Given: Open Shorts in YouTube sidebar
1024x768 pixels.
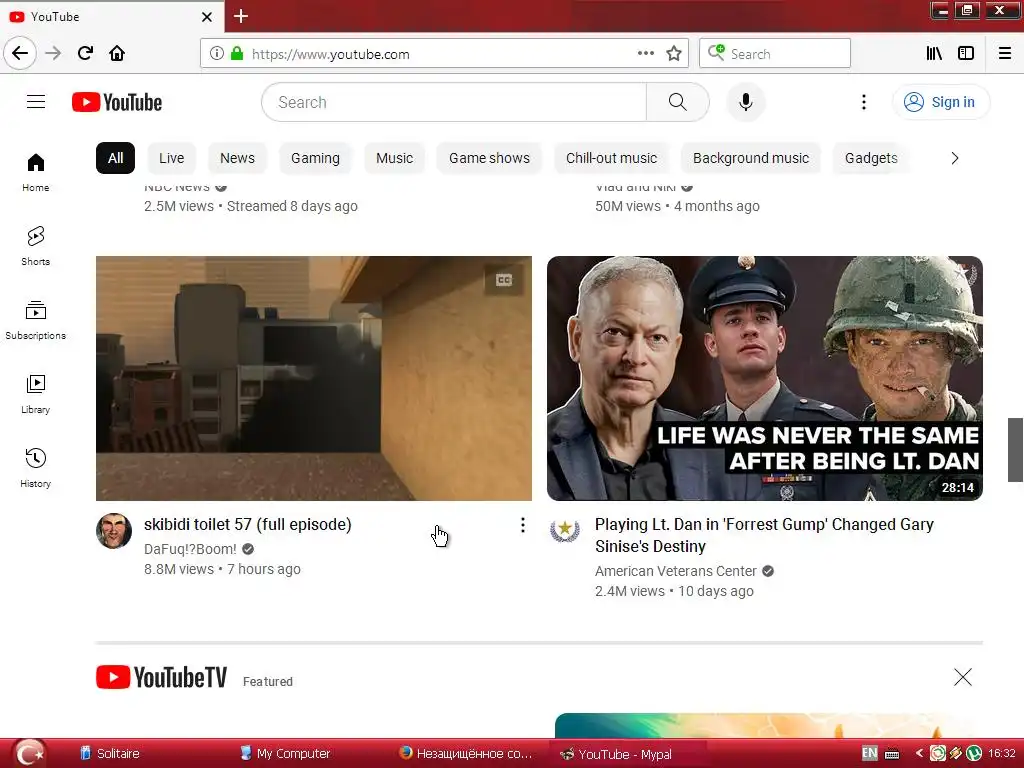Looking at the screenshot, I should (x=36, y=246).
